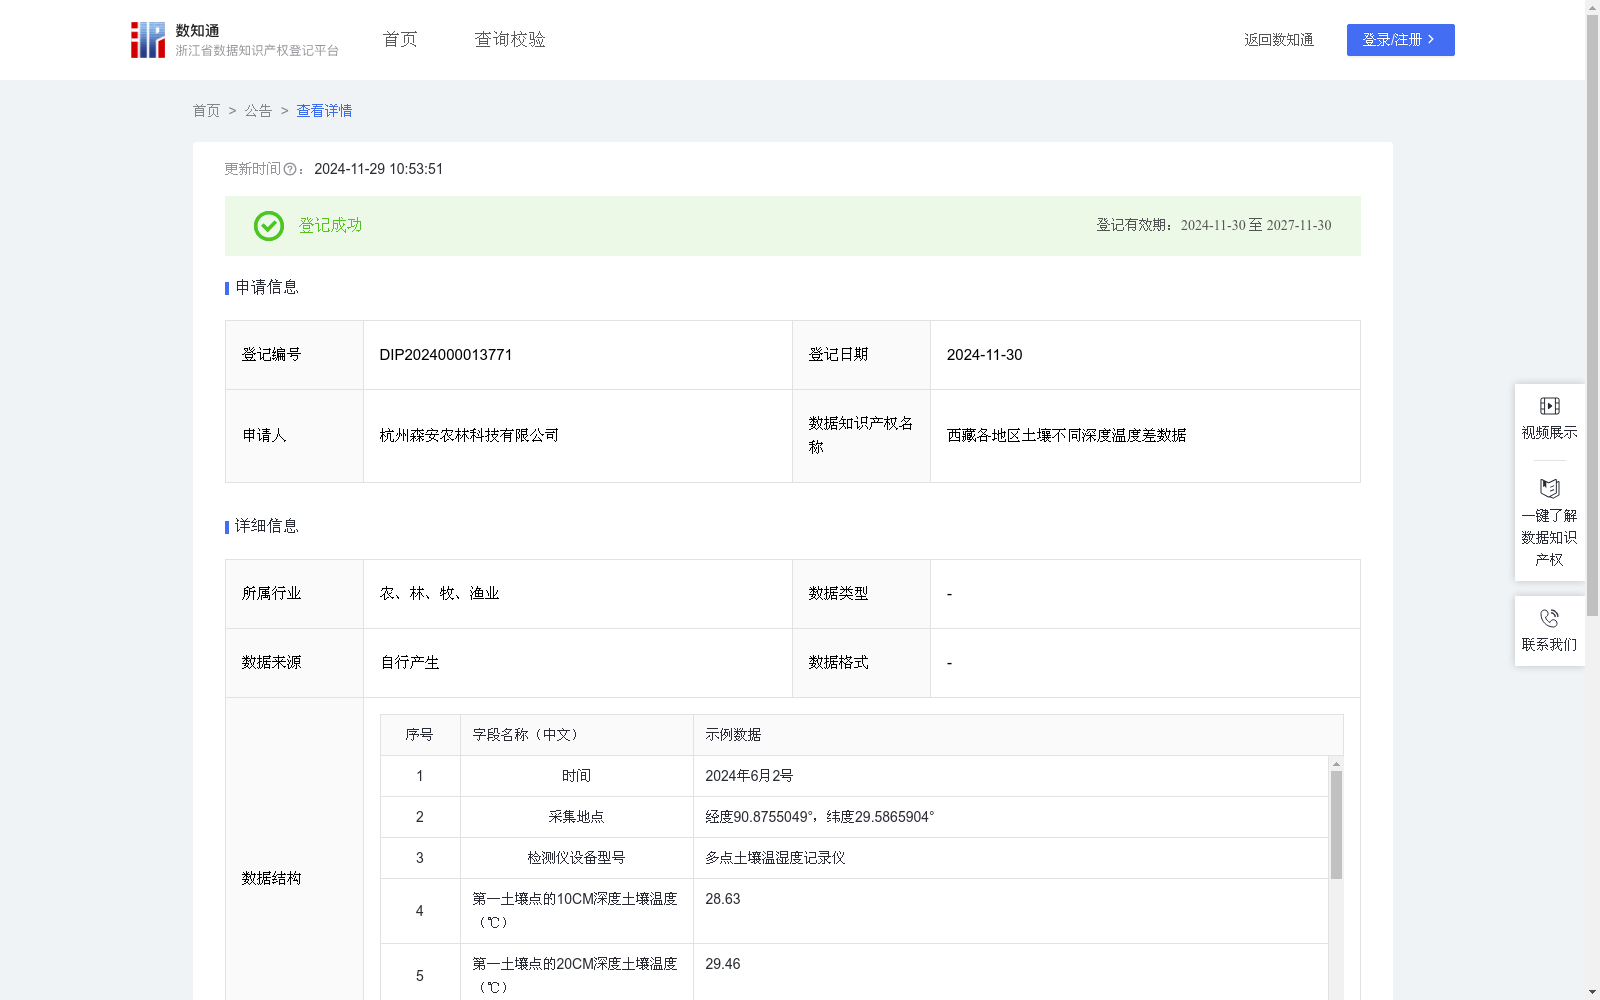Select name 西藏各地区土壤不同深度温度差数据

tap(1066, 436)
